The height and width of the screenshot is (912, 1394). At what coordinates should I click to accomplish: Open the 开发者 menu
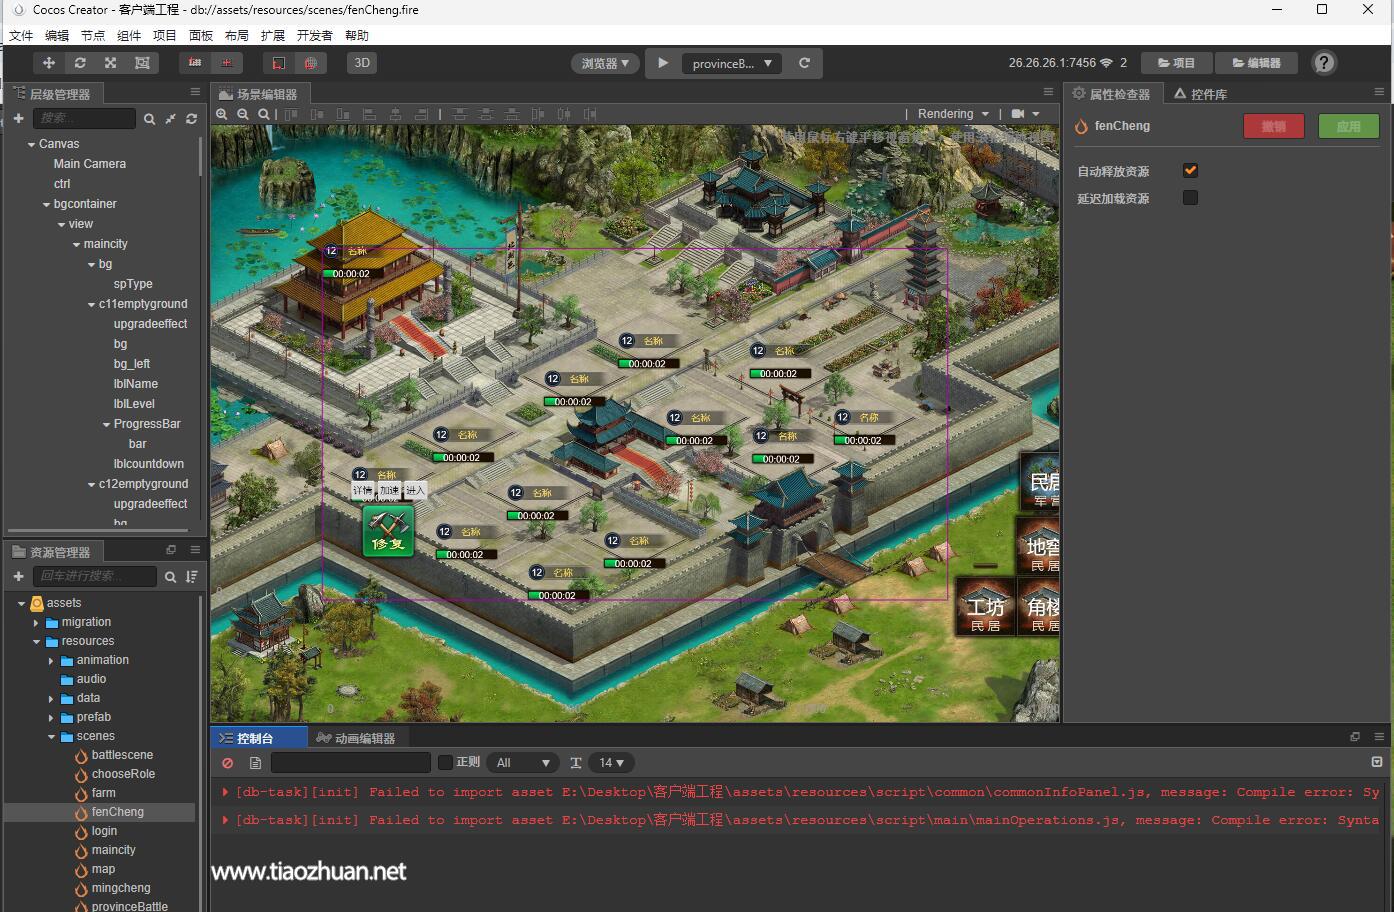[x=314, y=35]
